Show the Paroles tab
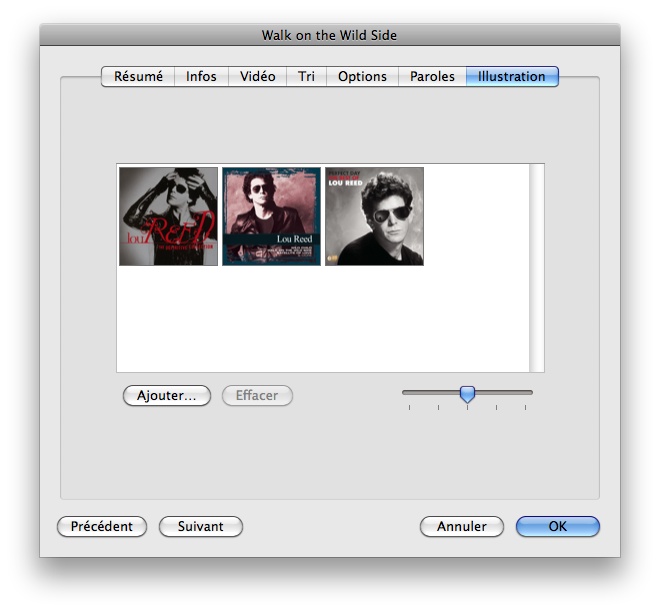The image size is (660, 613). click(x=432, y=77)
